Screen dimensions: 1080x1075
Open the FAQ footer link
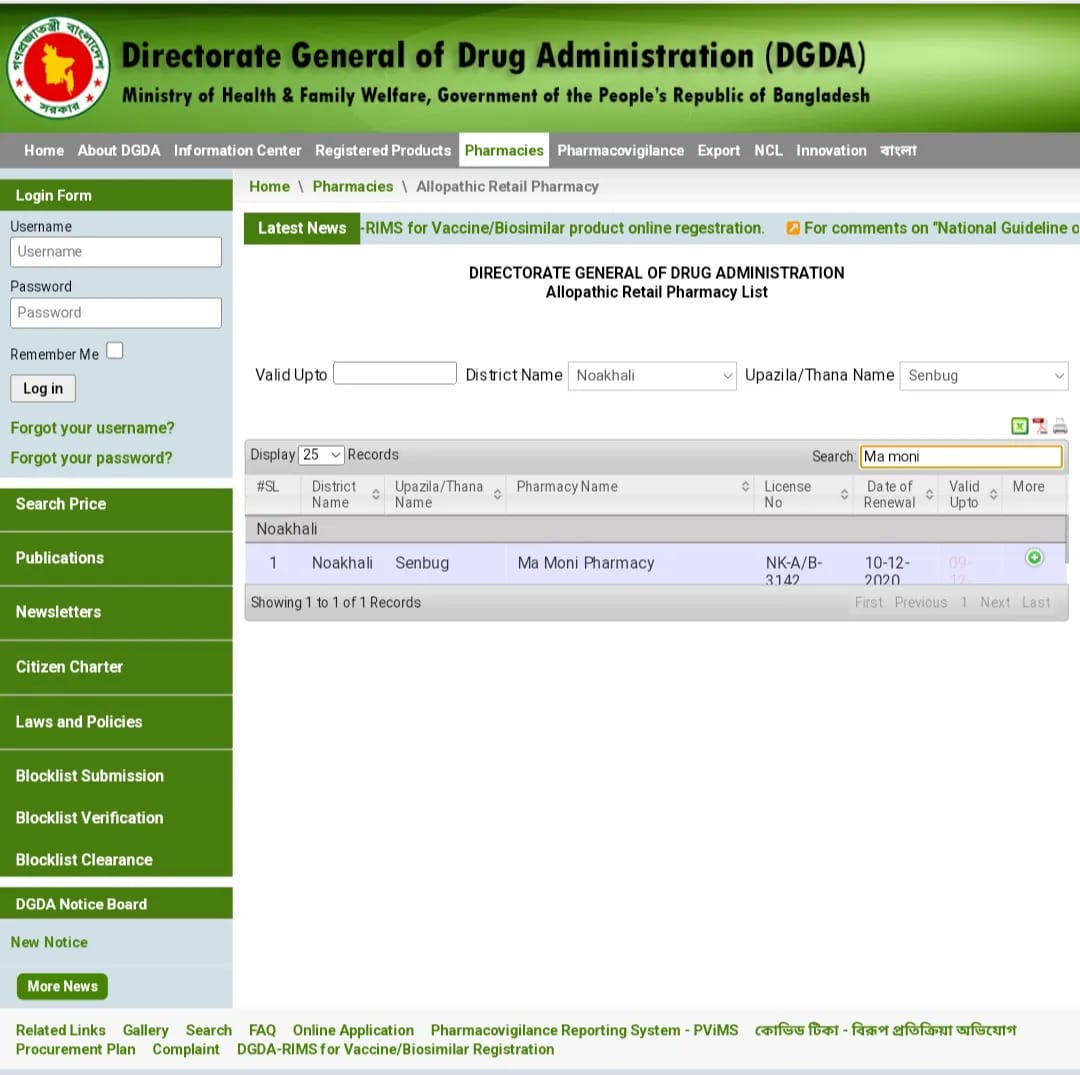tap(262, 1030)
